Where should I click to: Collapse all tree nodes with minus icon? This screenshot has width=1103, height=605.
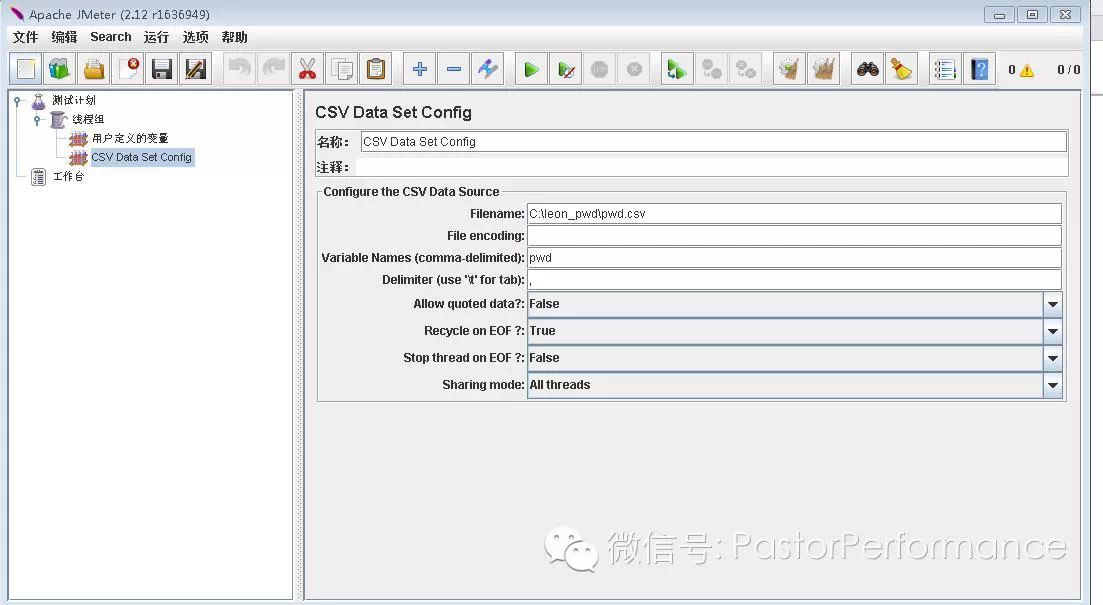click(x=454, y=69)
